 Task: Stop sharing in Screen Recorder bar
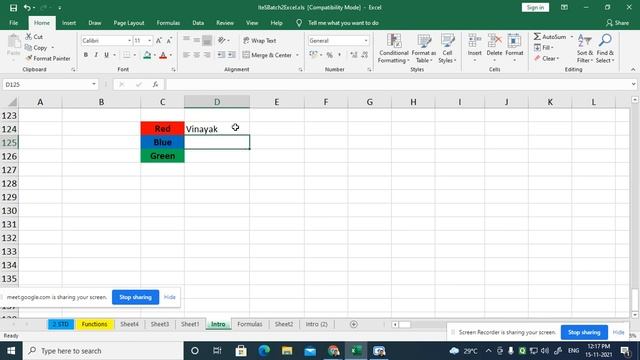pyautogui.click(x=584, y=332)
